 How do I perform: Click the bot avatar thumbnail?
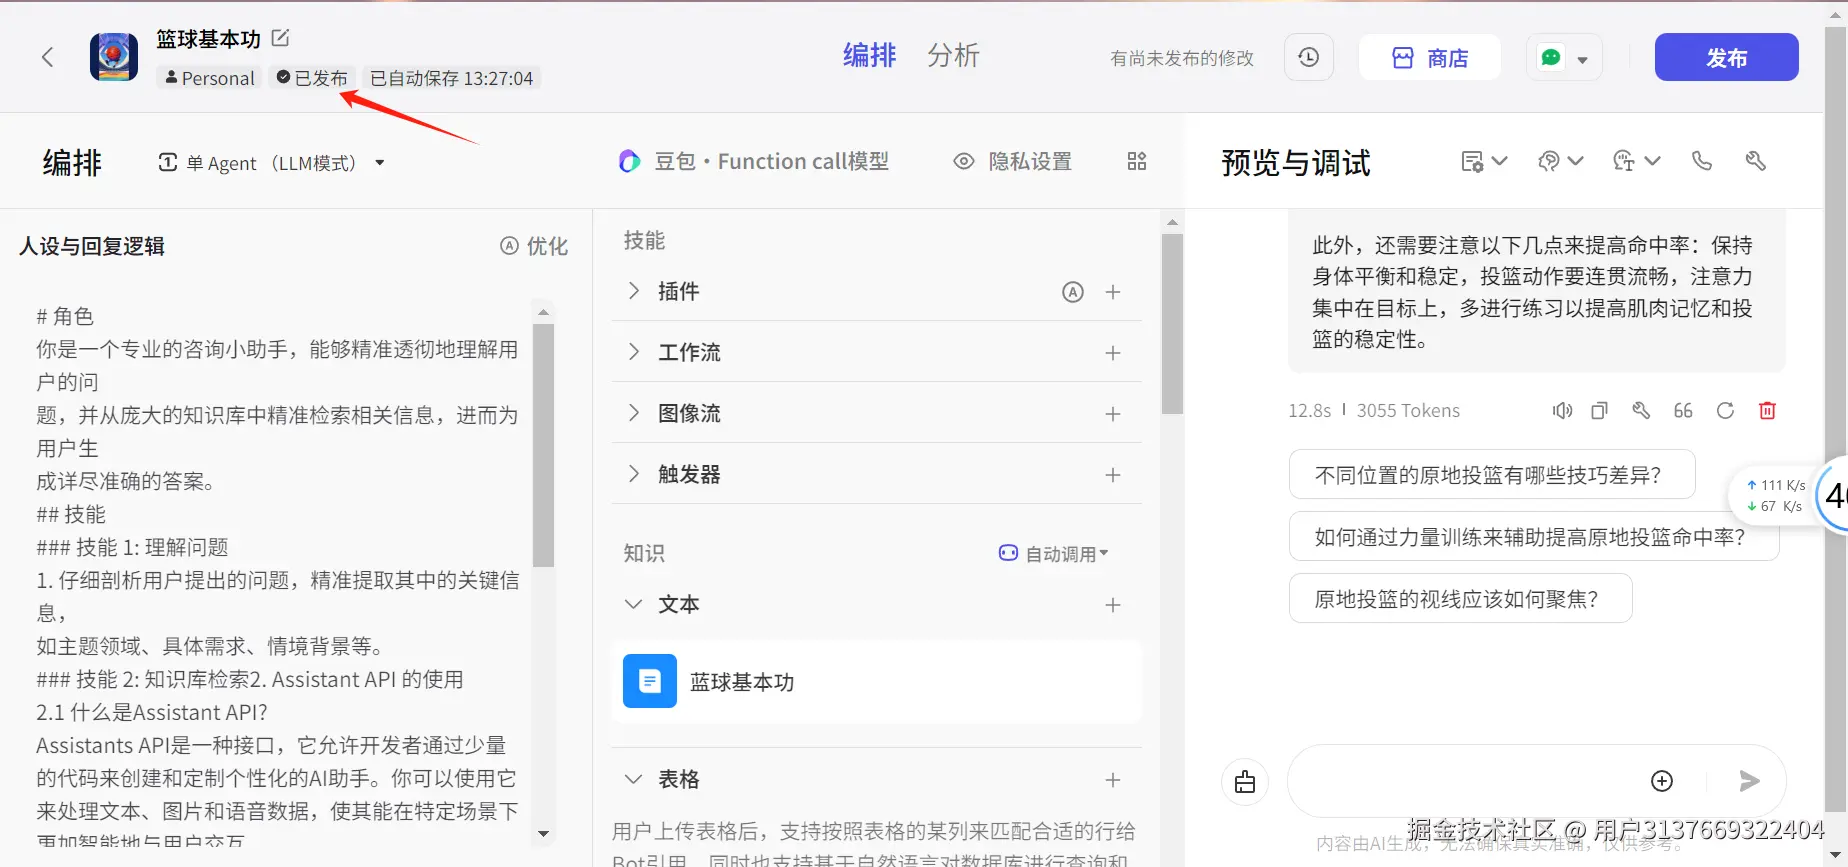pyautogui.click(x=114, y=57)
